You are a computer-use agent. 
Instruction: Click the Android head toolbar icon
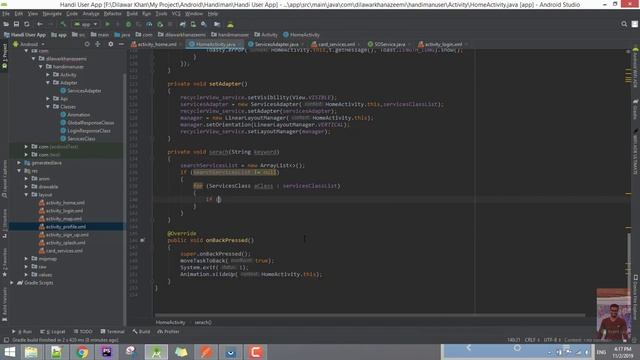point(230,24)
